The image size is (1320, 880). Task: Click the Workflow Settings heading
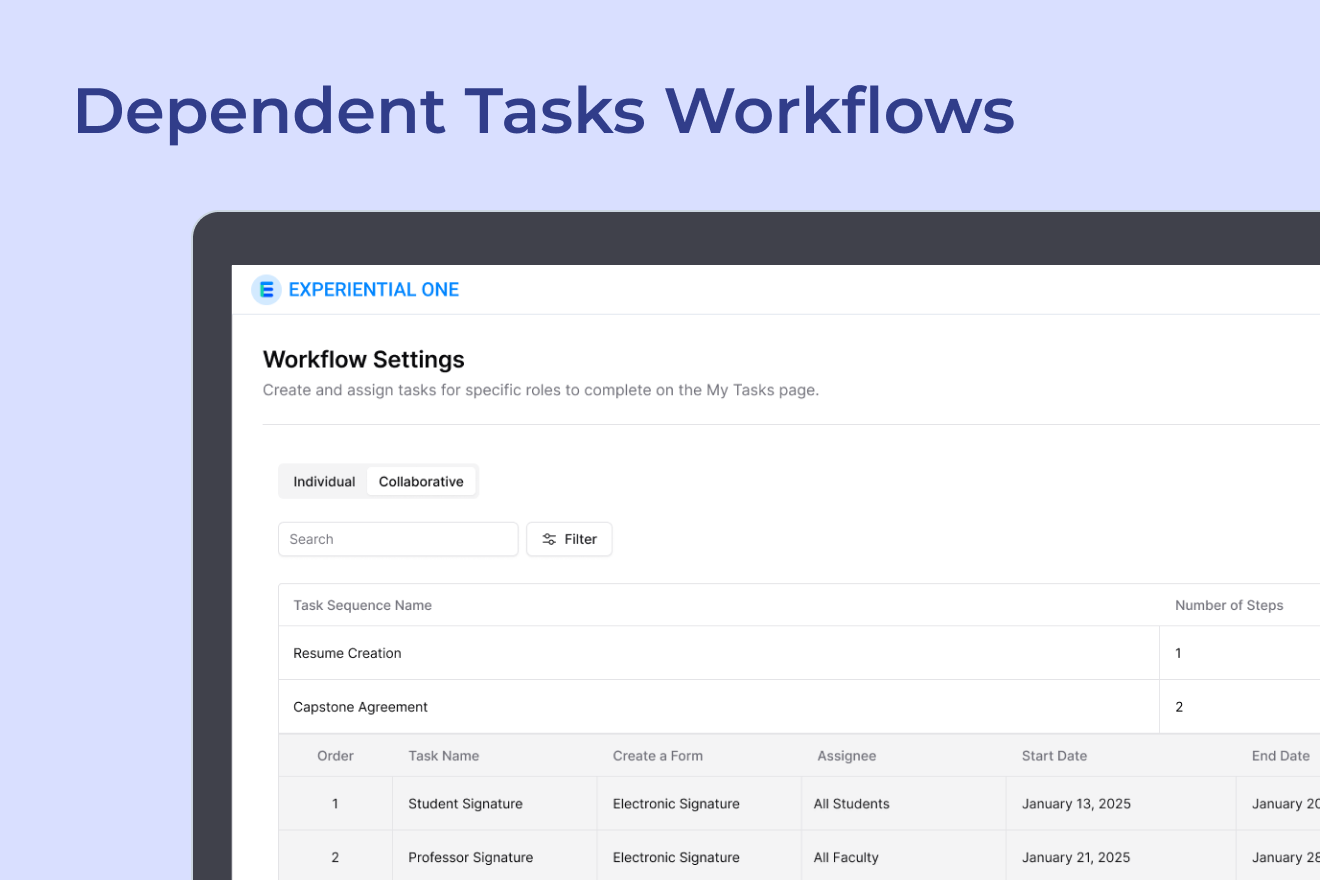click(364, 359)
